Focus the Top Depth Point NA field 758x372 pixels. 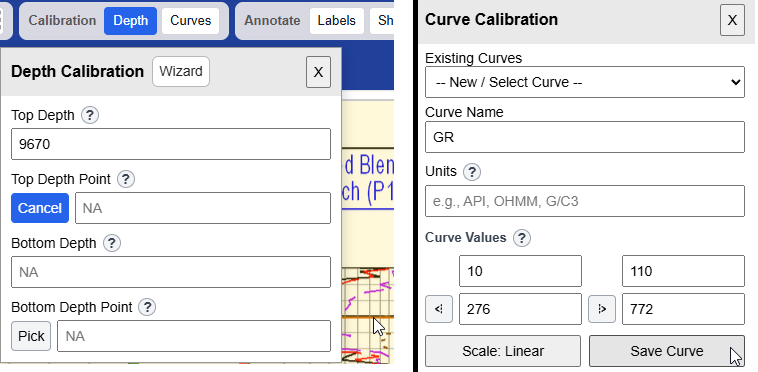[x=203, y=208]
